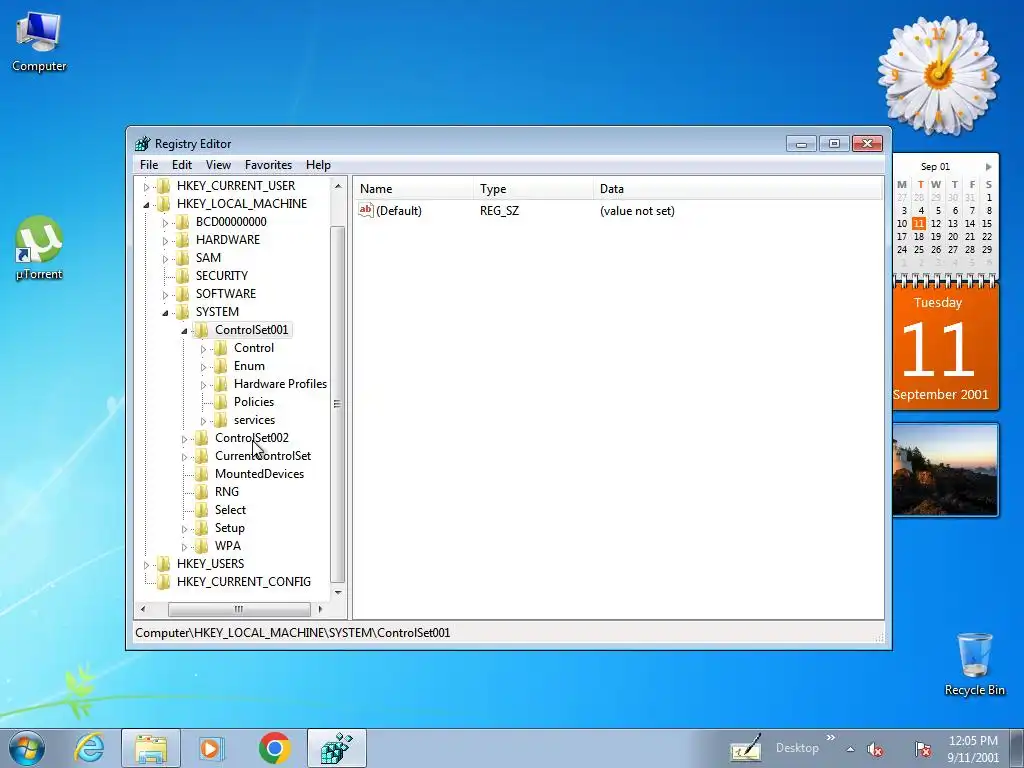
Task: Collapse the ControlSet001 key
Action: (184, 331)
